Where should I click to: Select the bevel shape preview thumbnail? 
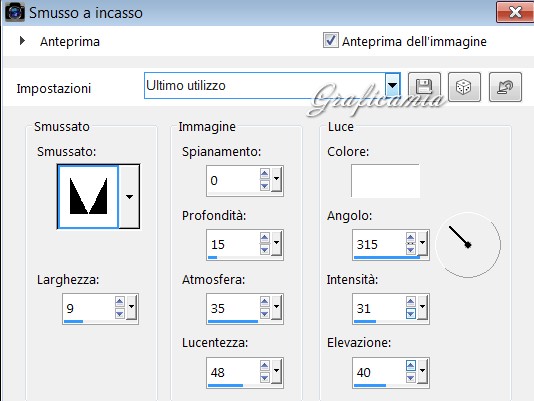[x=89, y=197]
